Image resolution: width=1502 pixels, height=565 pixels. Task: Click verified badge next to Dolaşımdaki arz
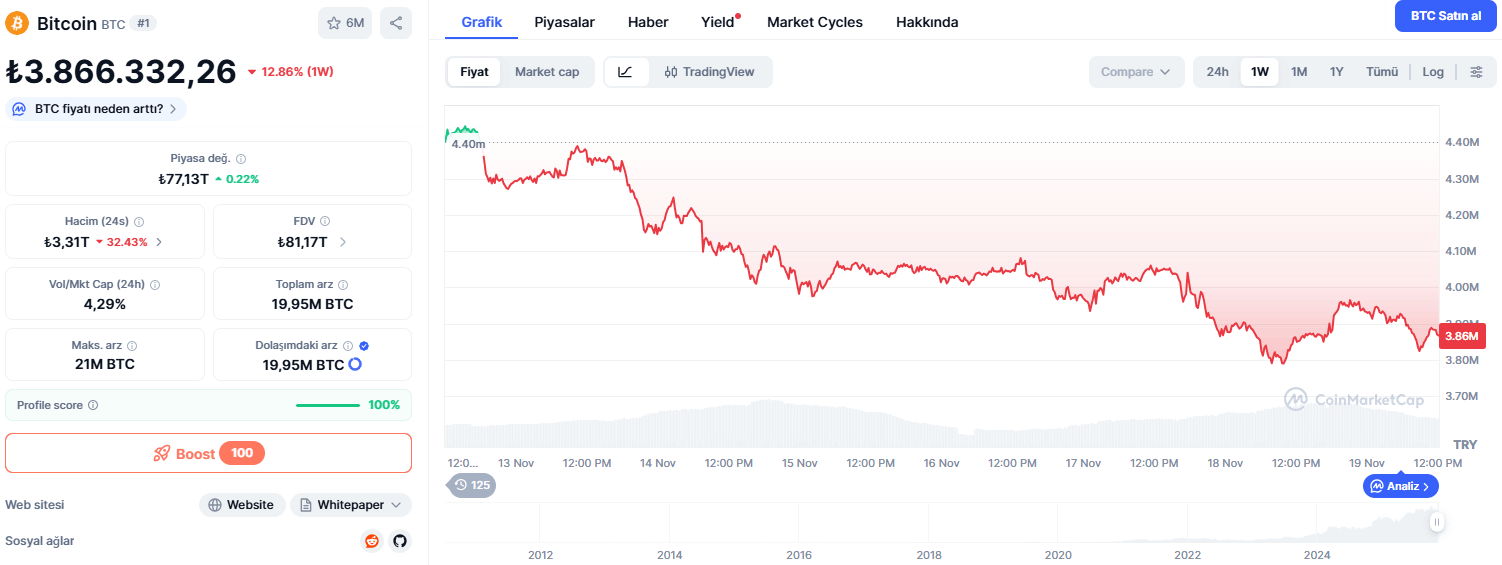(364, 346)
